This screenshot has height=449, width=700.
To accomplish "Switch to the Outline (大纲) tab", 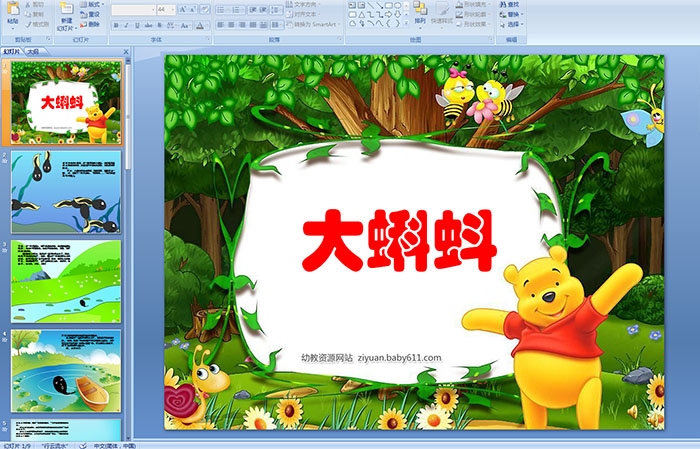I will (x=34, y=50).
